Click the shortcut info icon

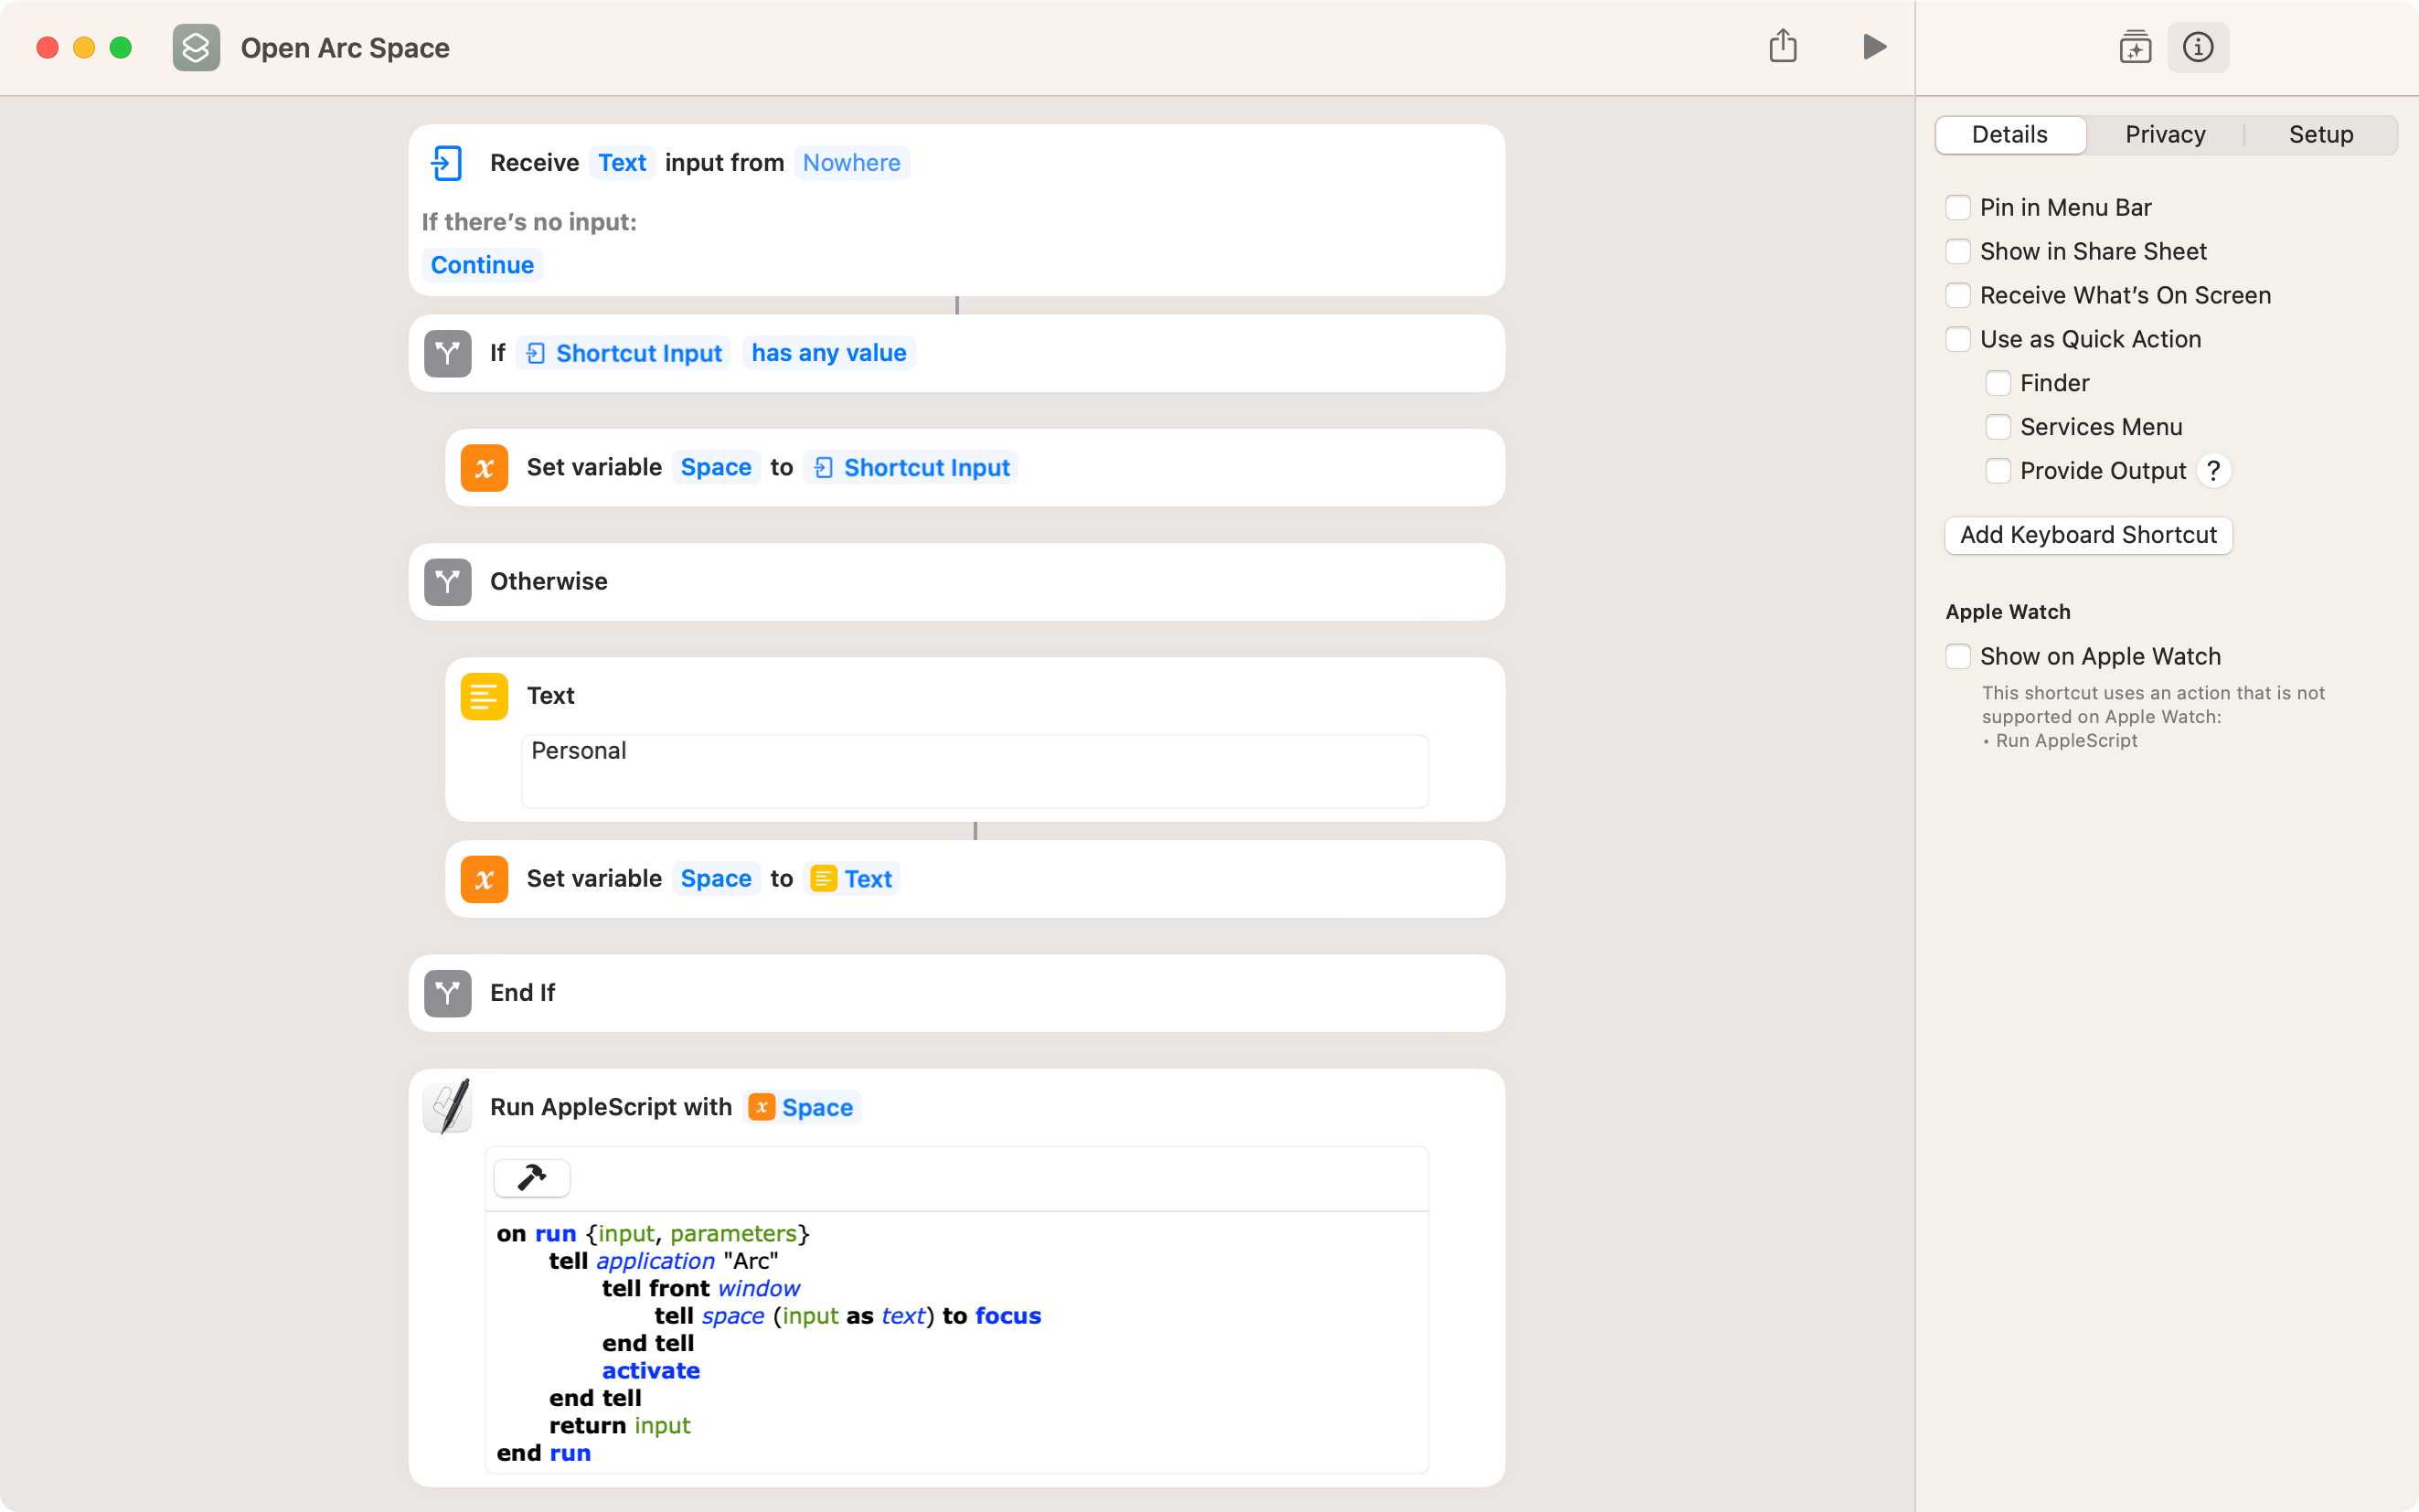coord(2200,47)
